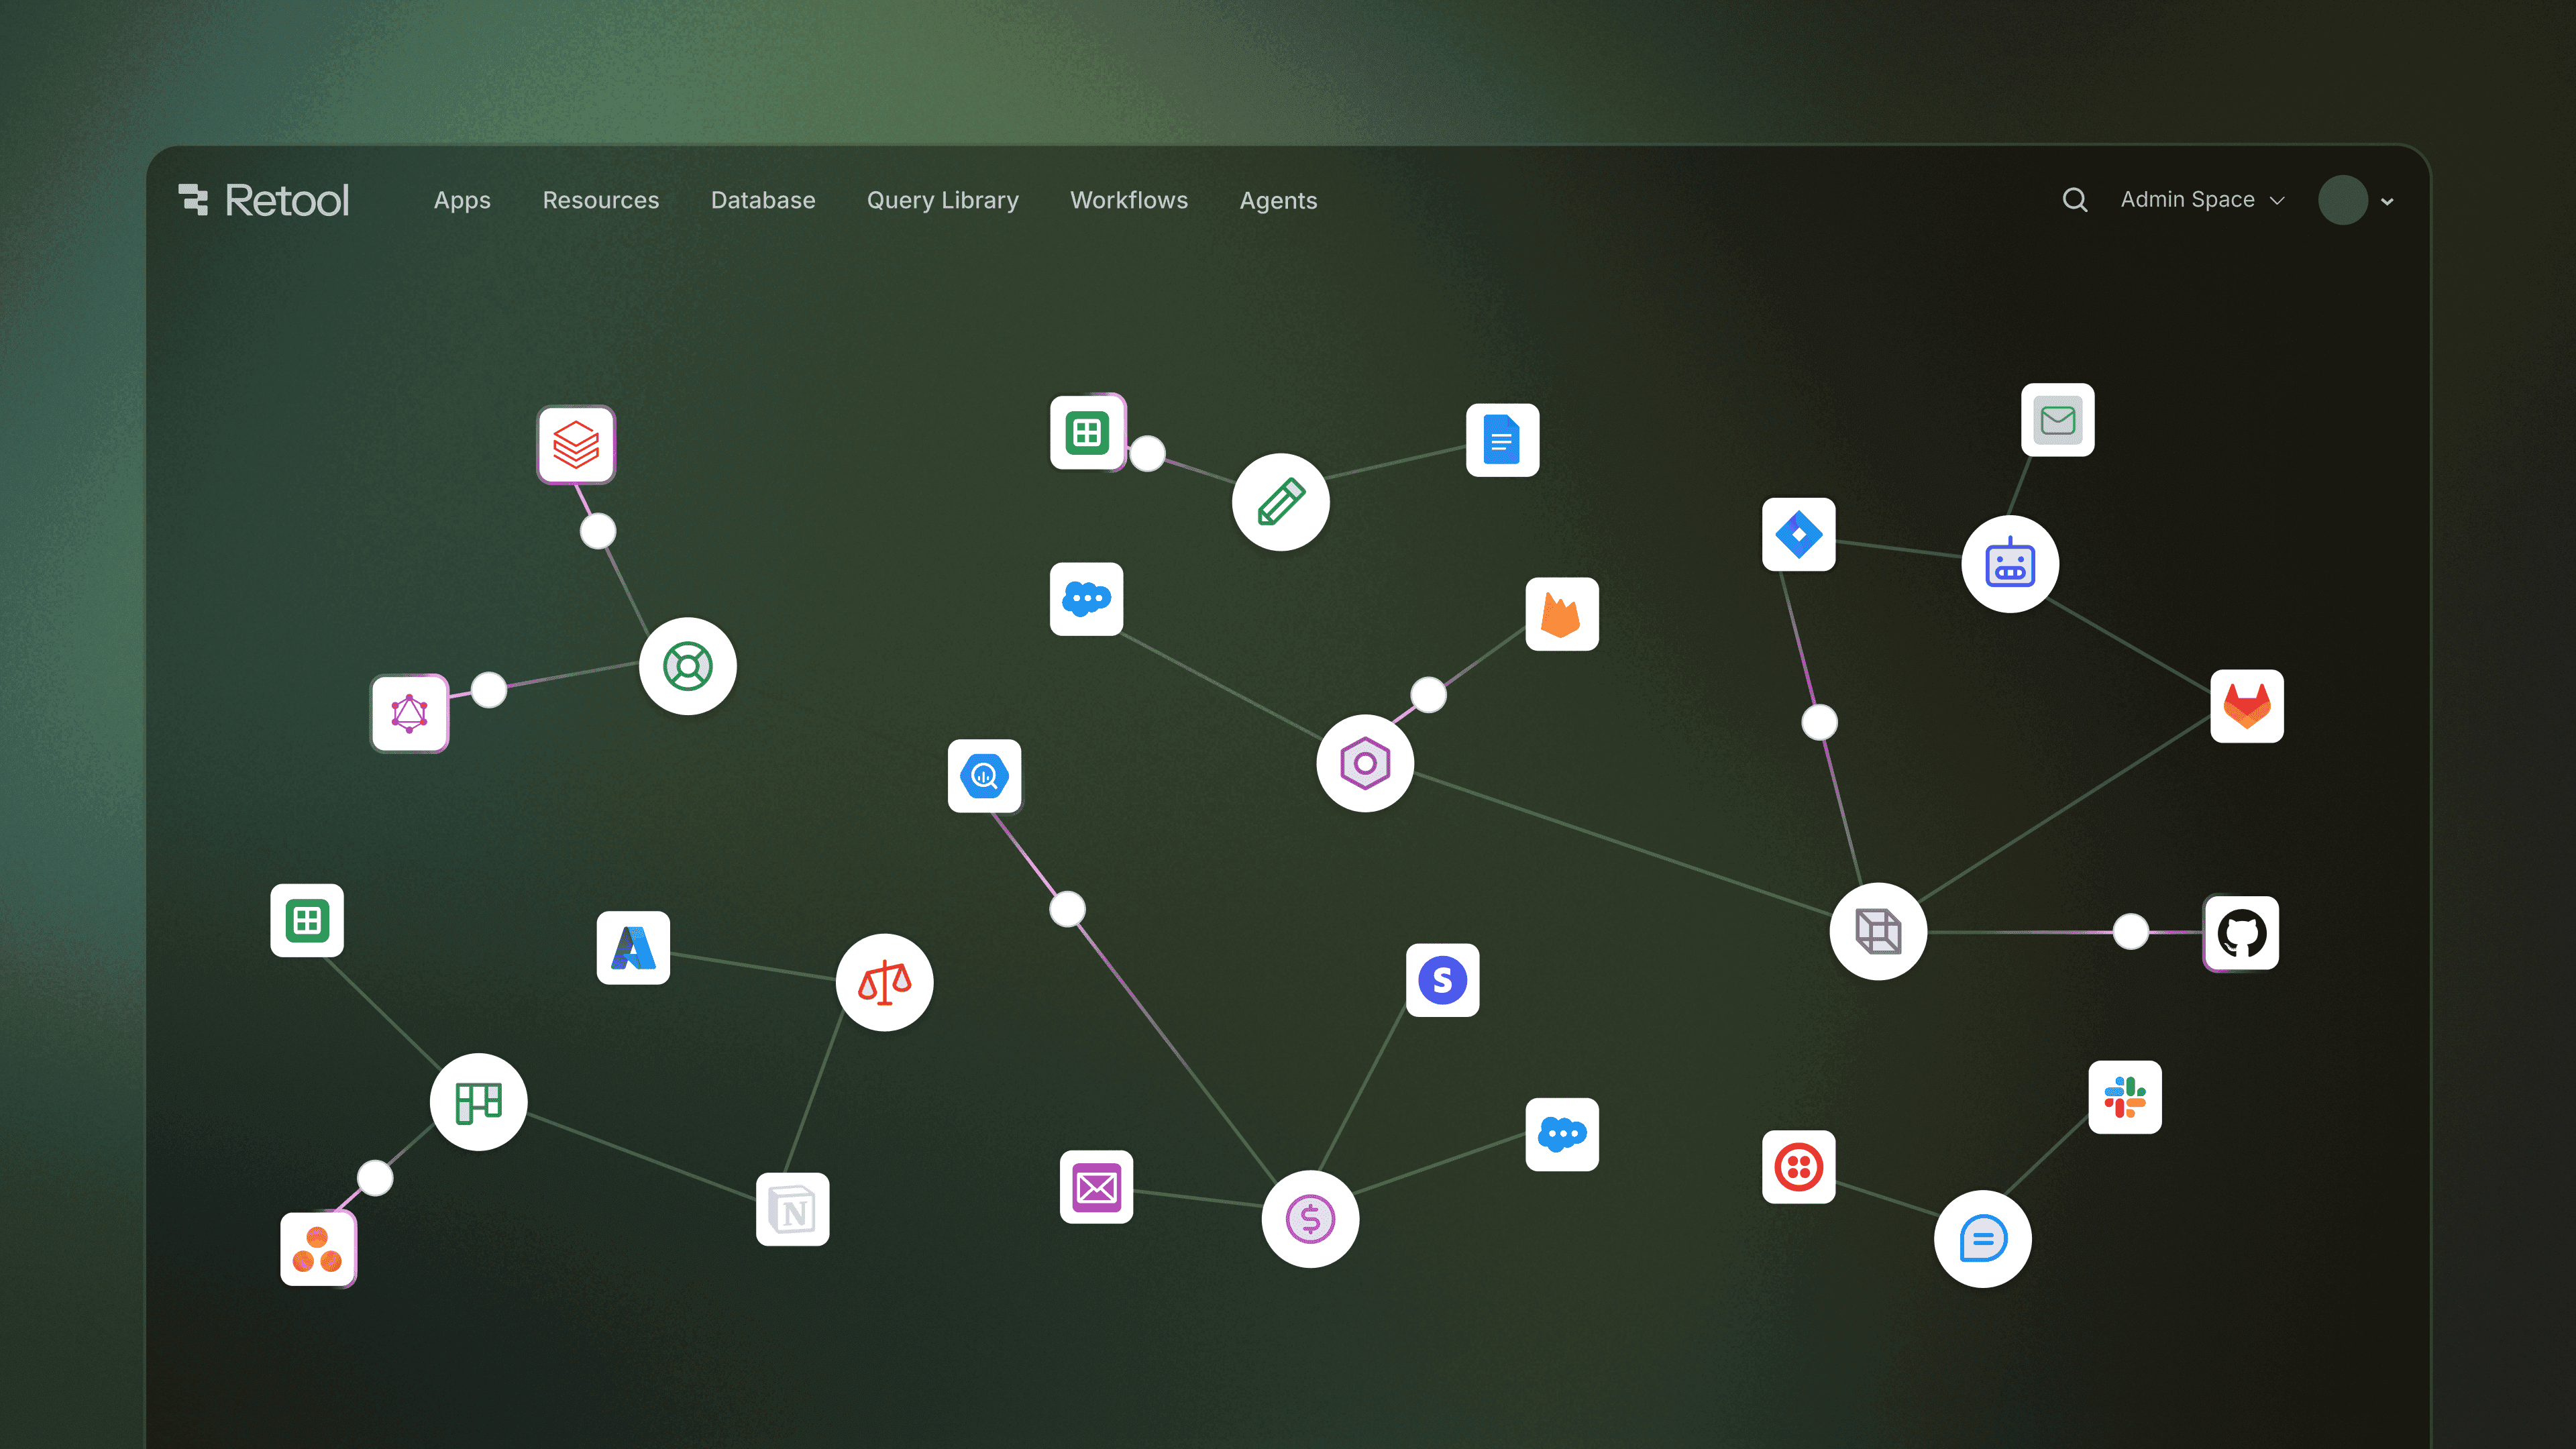This screenshot has width=2576, height=1449.
Task: Click the Retool logo
Action: coord(264,200)
